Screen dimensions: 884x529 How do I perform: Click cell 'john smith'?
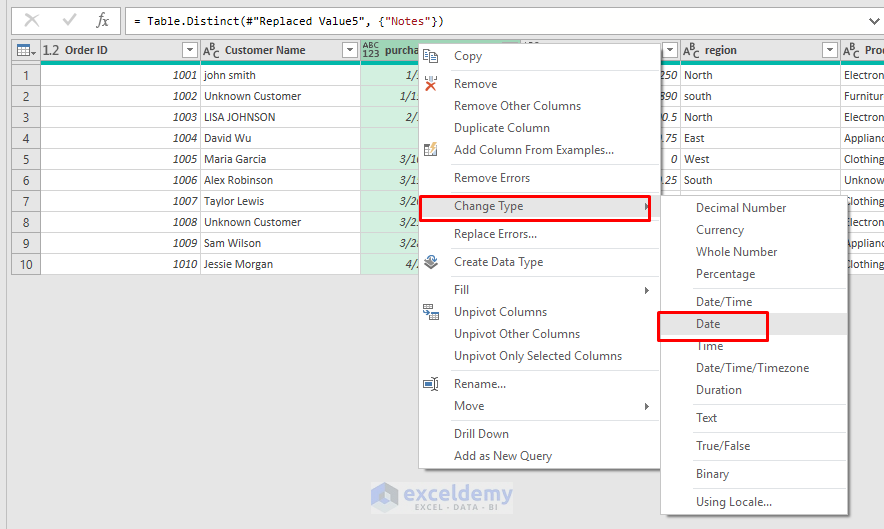click(x=280, y=76)
